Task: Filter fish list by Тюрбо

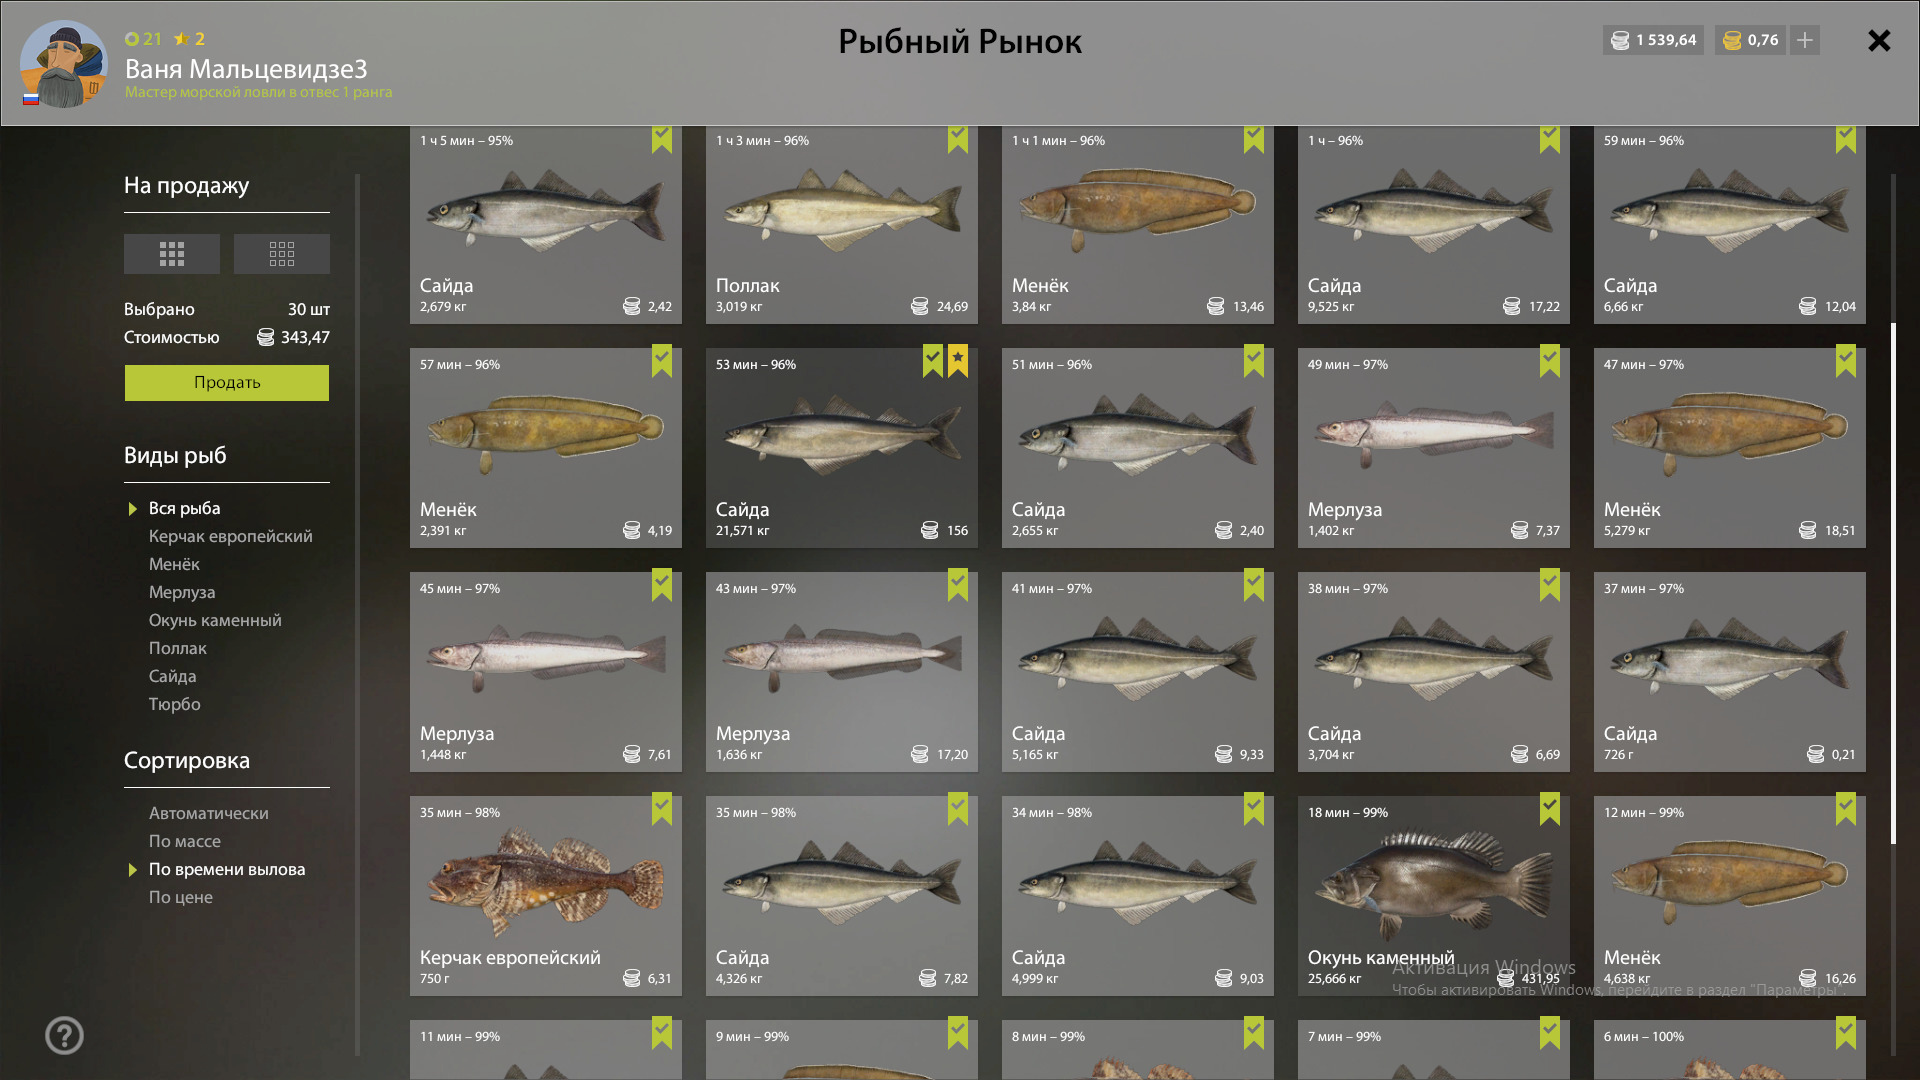Action: (x=175, y=704)
